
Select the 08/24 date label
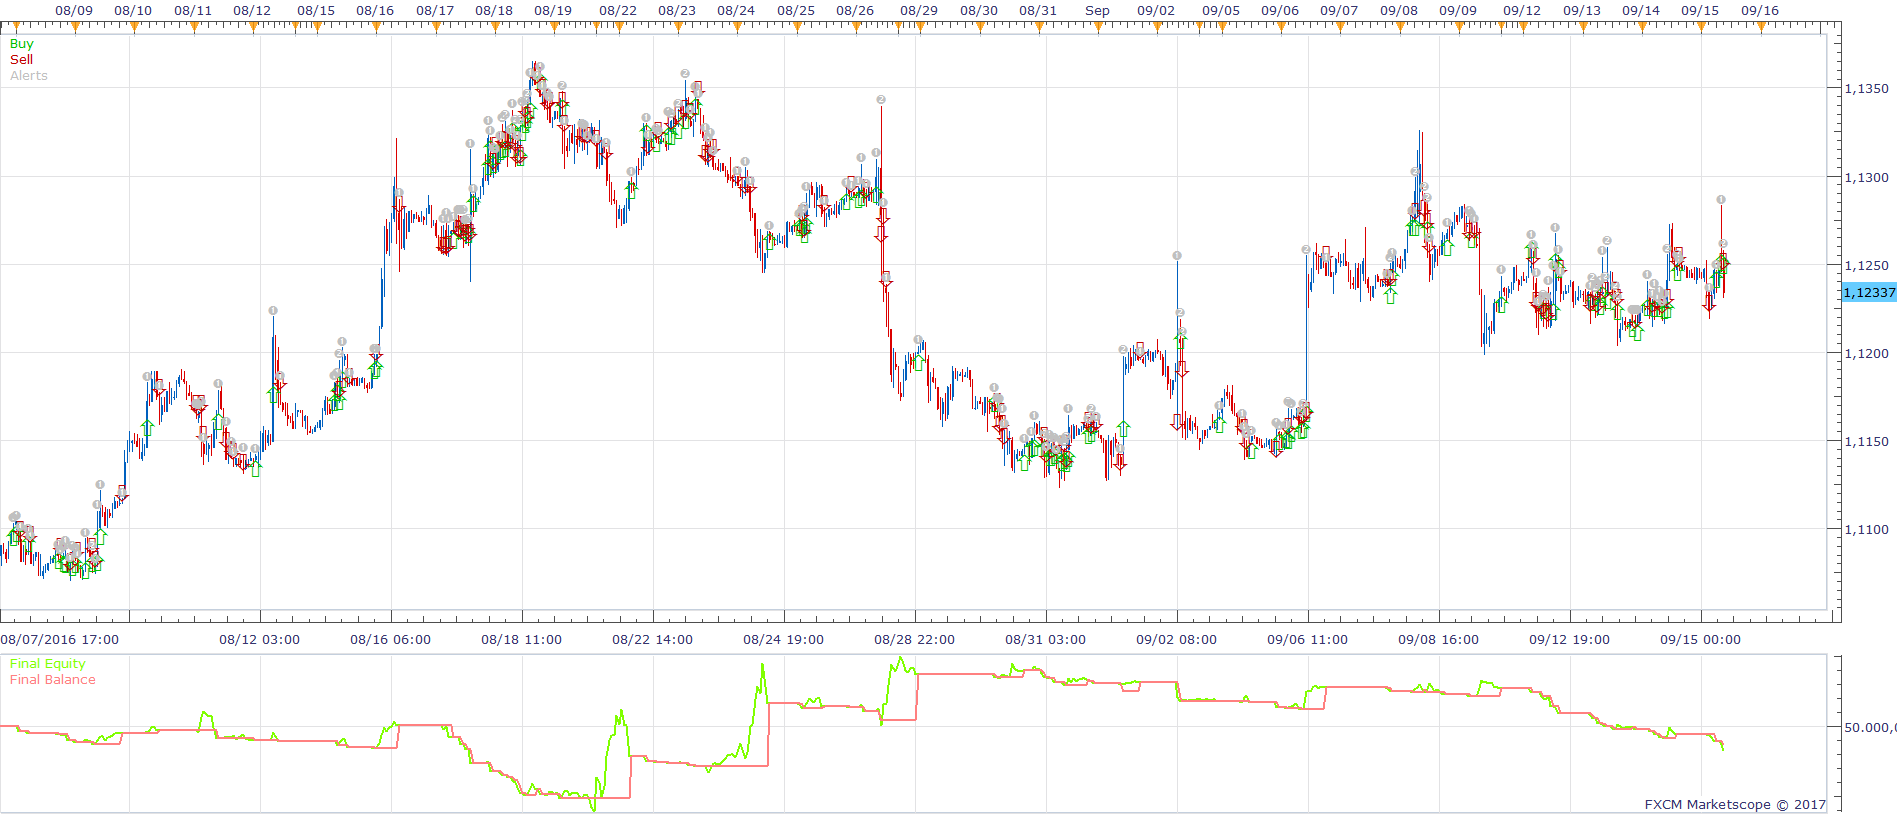pos(736,11)
